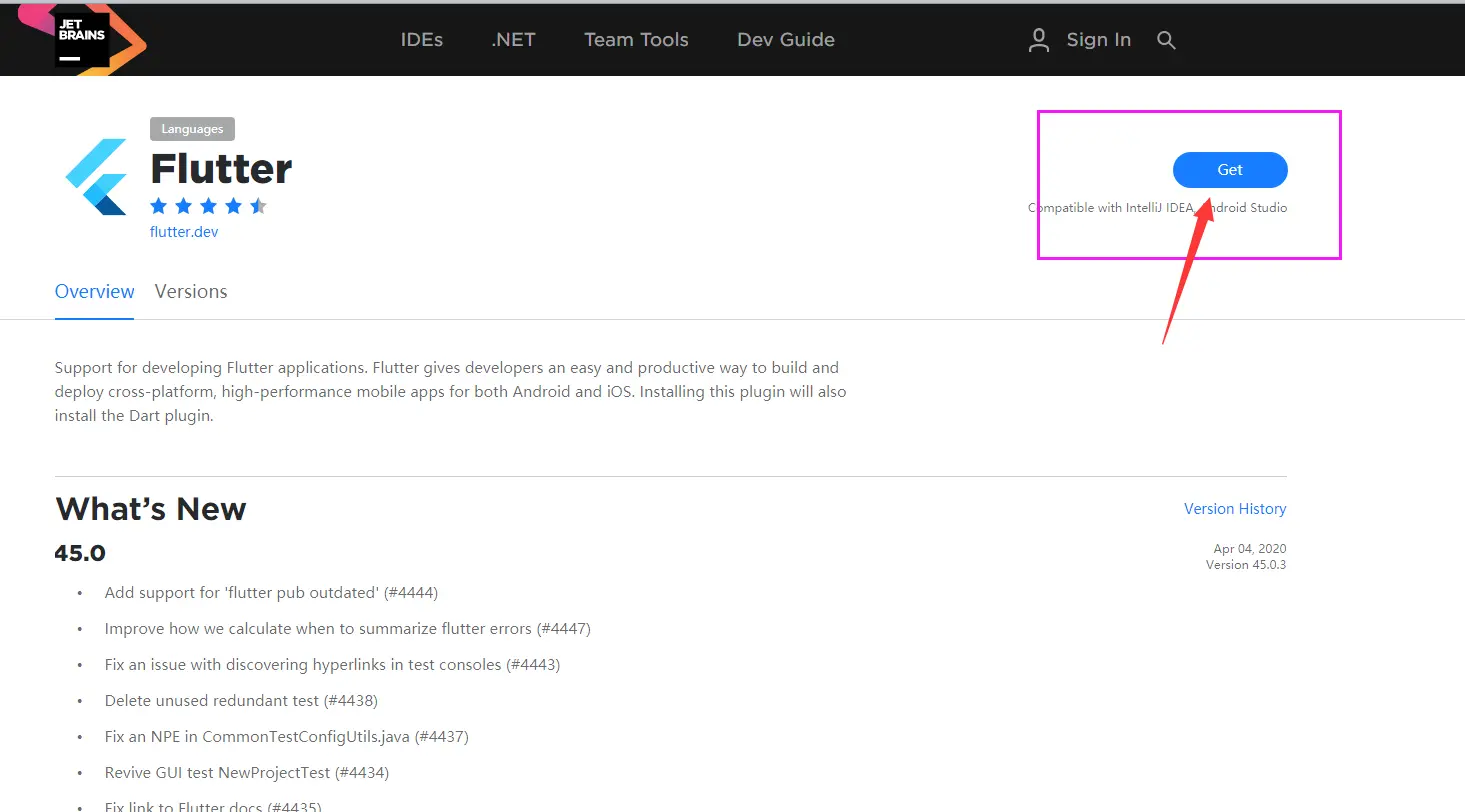The height and width of the screenshot is (812, 1465).
Task: Click the What's New heading
Action: (151, 509)
